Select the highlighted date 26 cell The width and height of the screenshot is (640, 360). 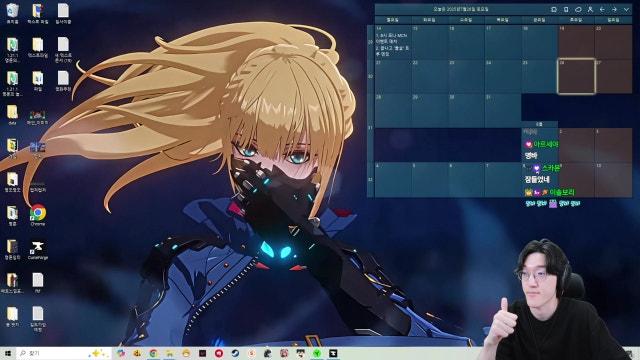tap(576, 76)
